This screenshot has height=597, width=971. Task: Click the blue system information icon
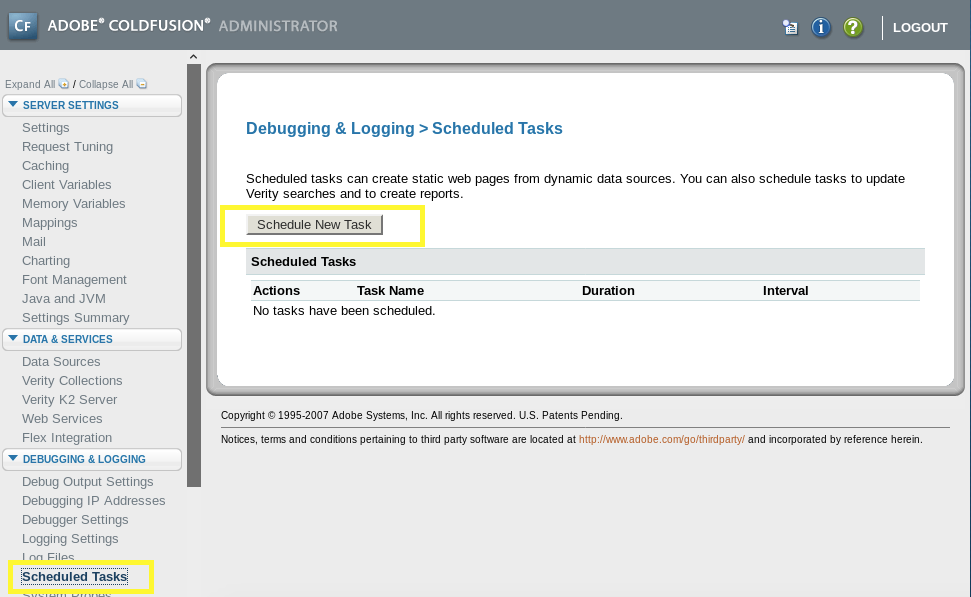(821, 27)
